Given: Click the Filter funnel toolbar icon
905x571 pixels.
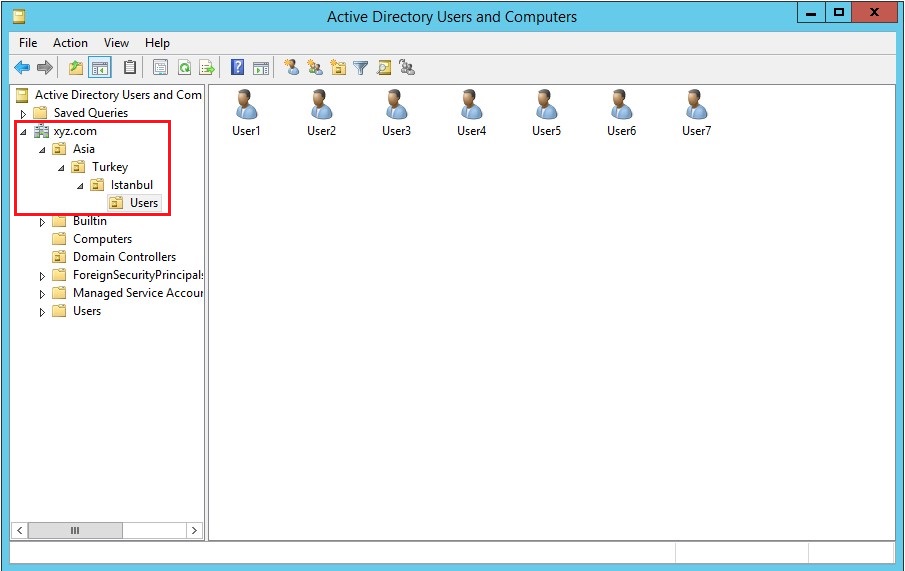Looking at the screenshot, I should [361, 68].
